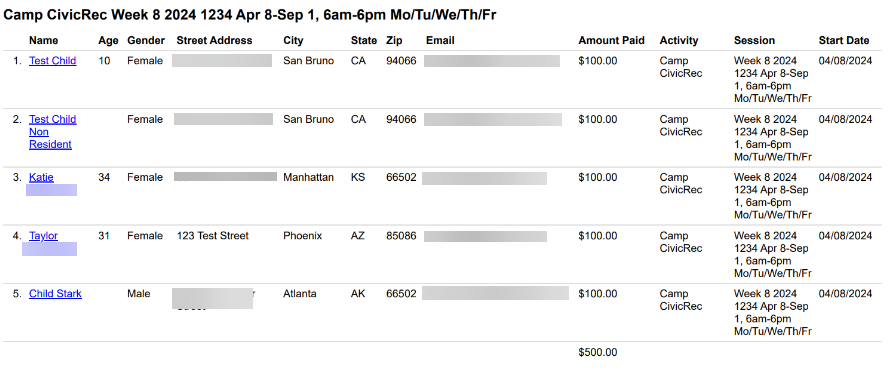Open the Test Child participant link
The image size is (893, 374).
(52, 61)
